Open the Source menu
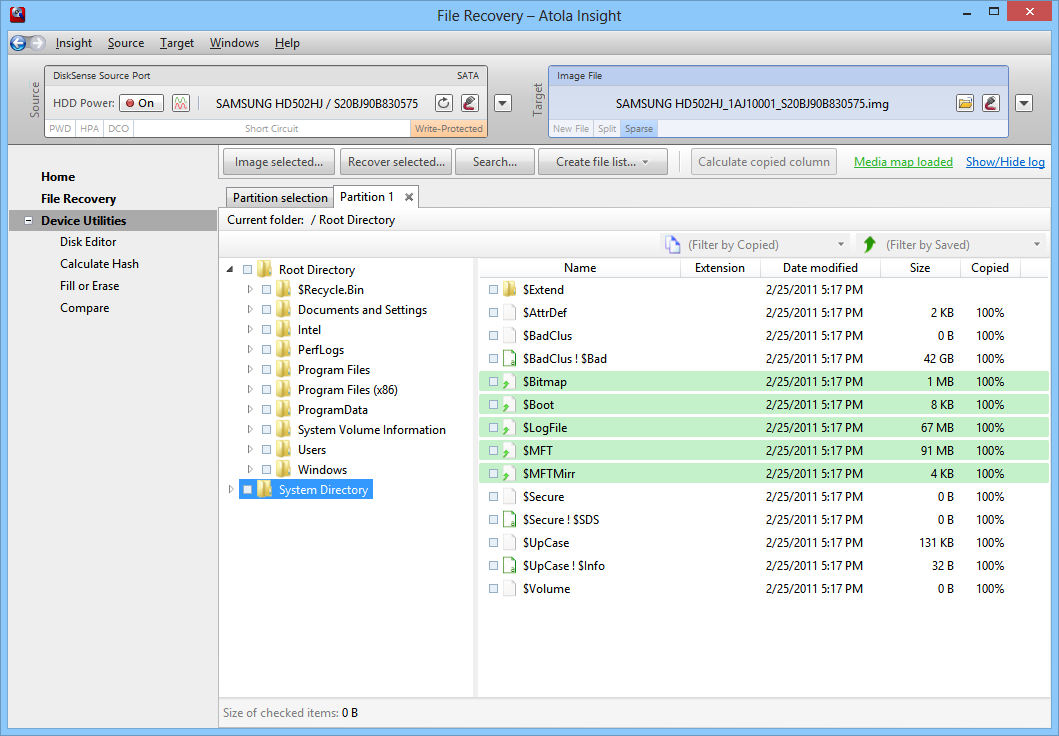1059x736 pixels. 126,43
